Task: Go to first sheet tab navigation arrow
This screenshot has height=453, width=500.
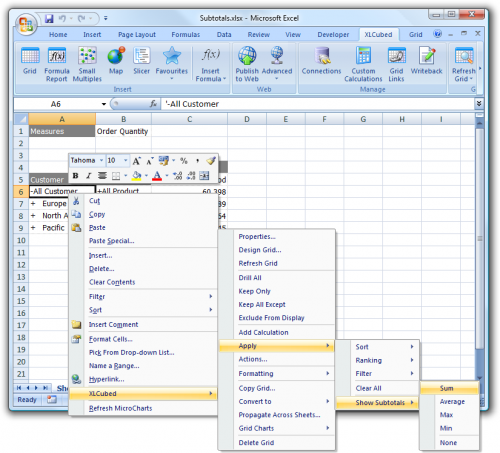Action: pyautogui.click(x=19, y=388)
